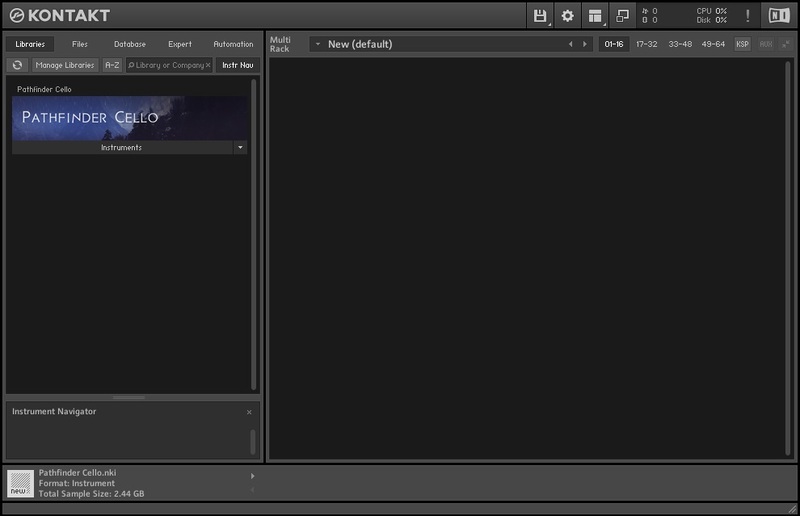Screen dimensions: 800x516
Task: Open Pathfinder Cello Instruments dropdown arrow
Action: tap(240, 148)
